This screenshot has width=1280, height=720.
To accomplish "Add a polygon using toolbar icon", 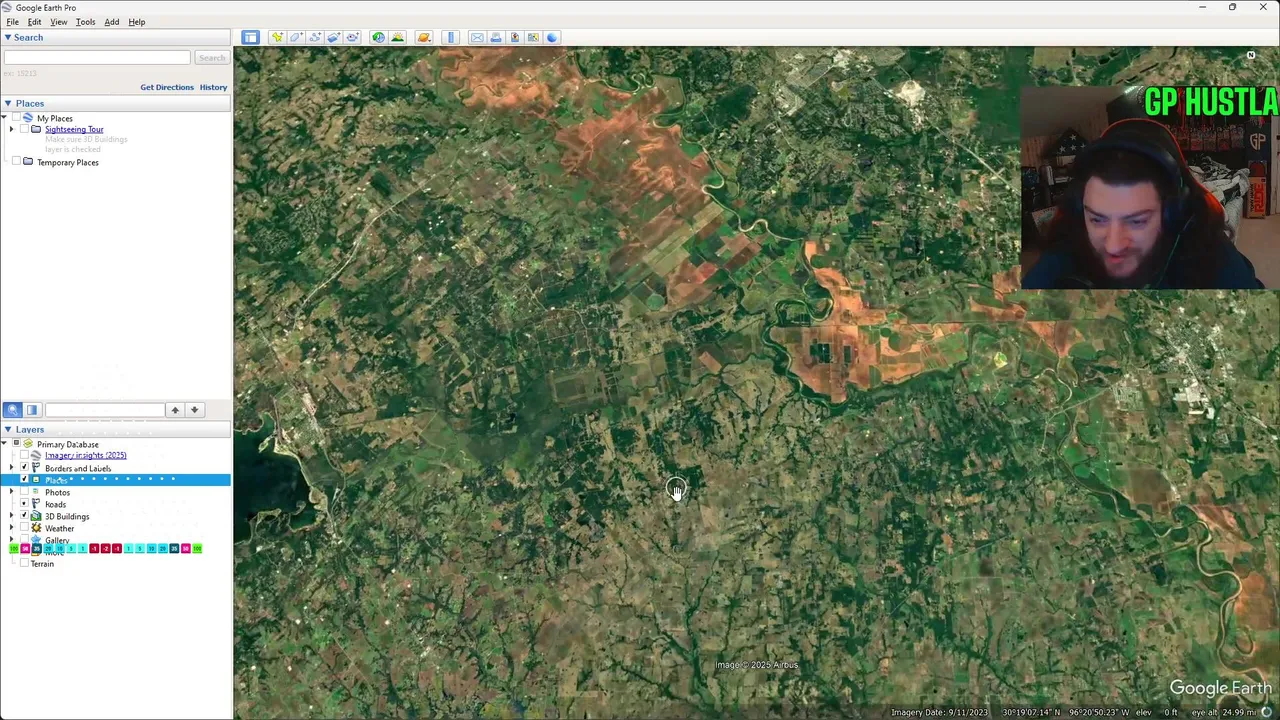I will pos(296,37).
